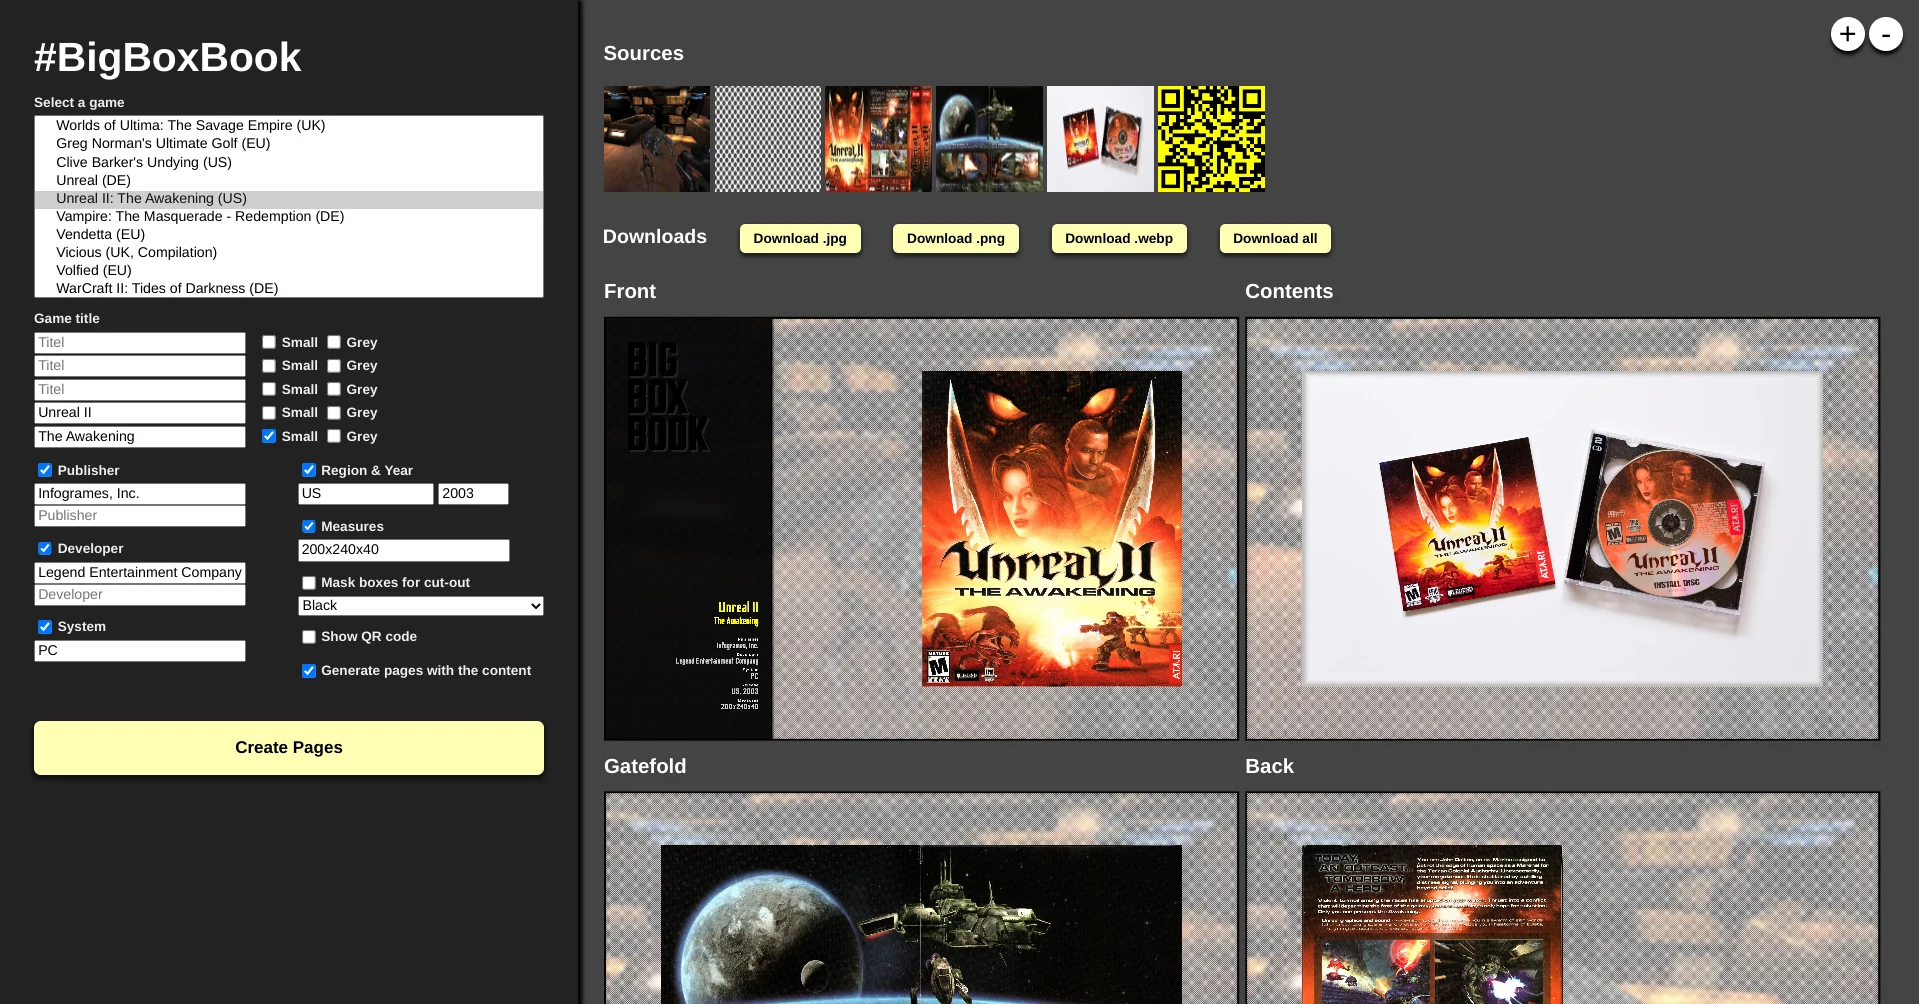Screen dimensions: 1919x1004
Task: Toggle Grey checkbox for The Awakening title
Action: click(334, 437)
